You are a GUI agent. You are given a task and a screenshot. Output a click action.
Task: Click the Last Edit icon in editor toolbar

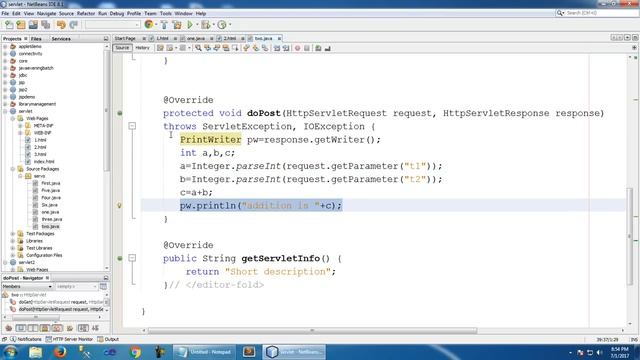click(x=160, y=48)
